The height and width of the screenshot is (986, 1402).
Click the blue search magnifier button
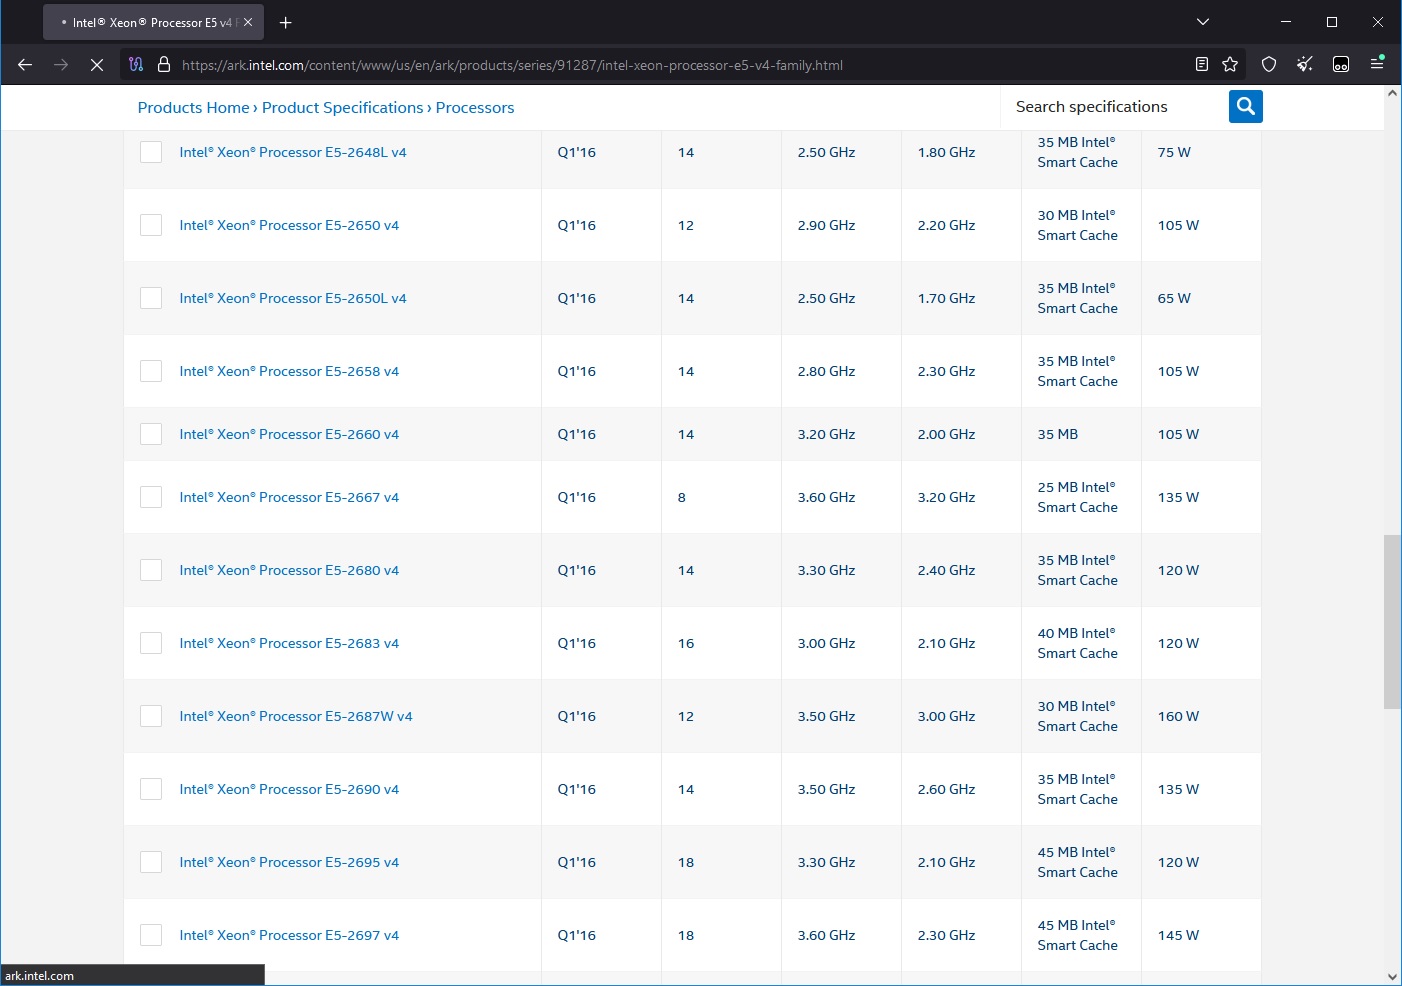(1246, 106)
